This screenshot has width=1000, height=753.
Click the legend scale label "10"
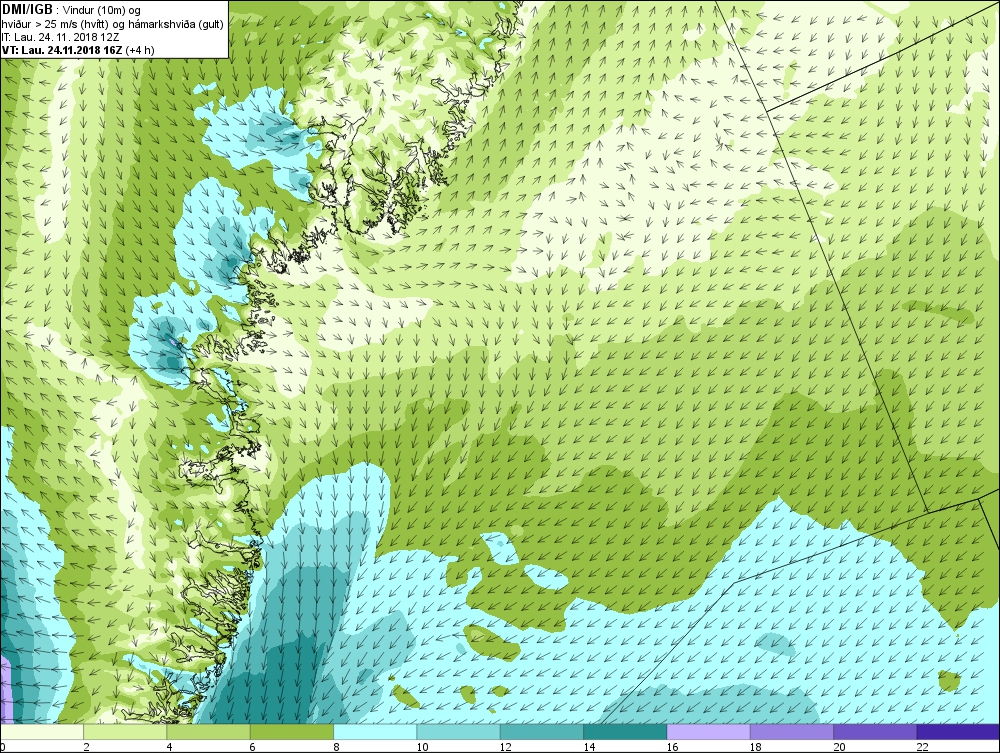click(422, 747)
